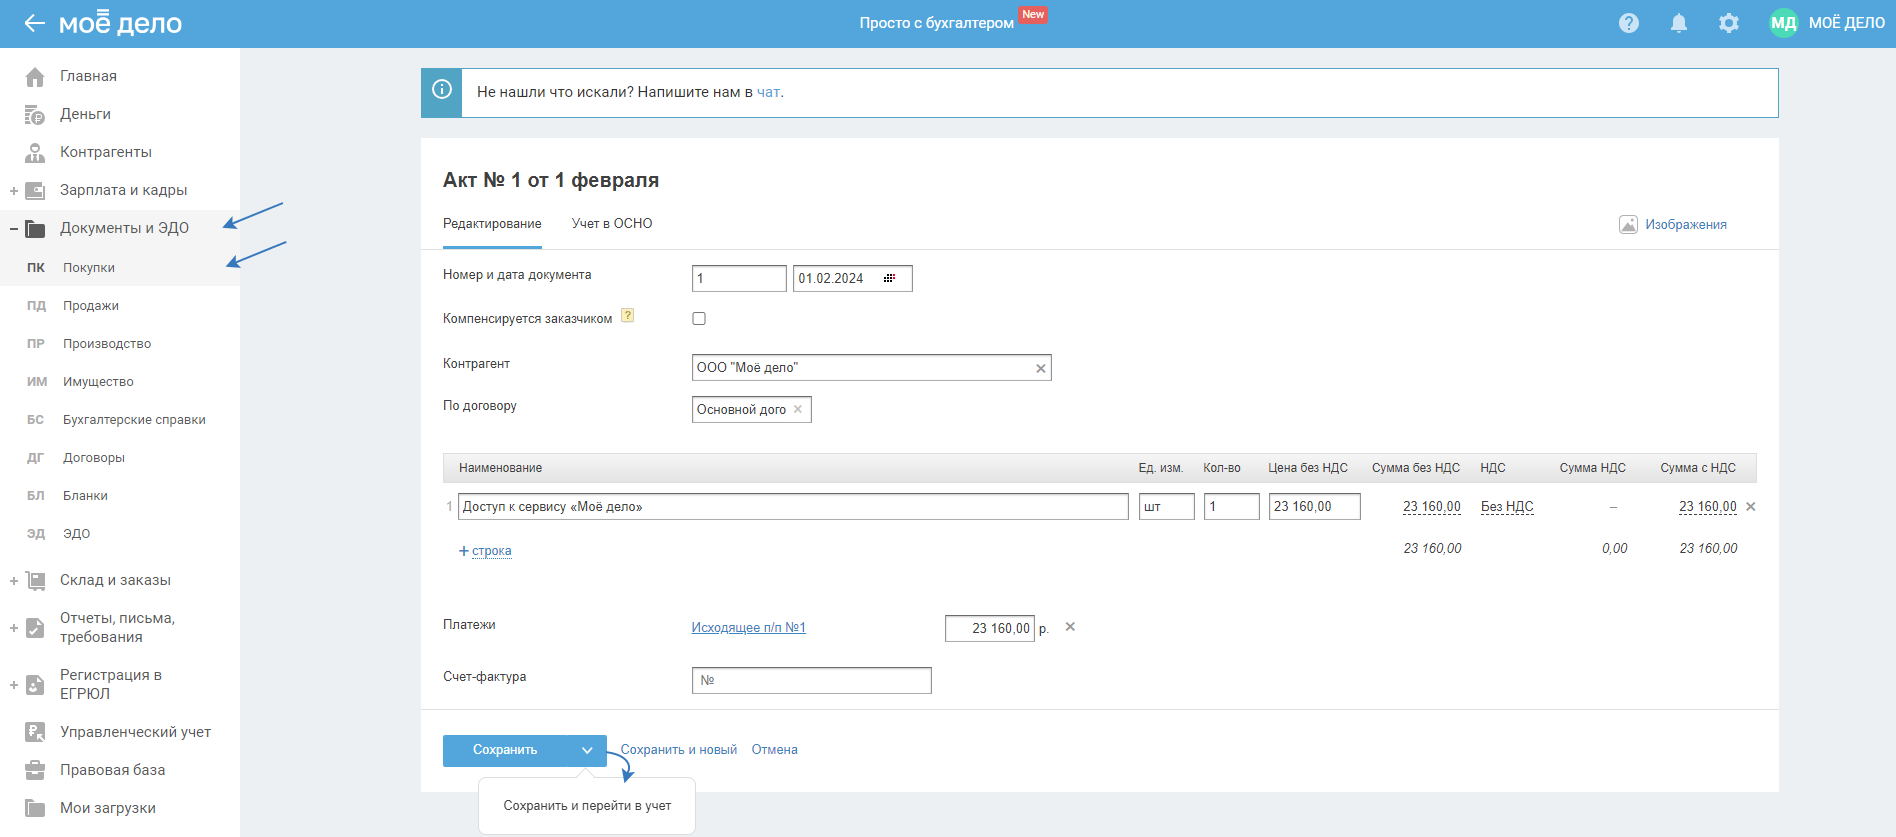Image resolution: width=1896 pixels, height=837 pixels.
Task: Click the Зарплата и кадры wallet icon
Action: 35,191
